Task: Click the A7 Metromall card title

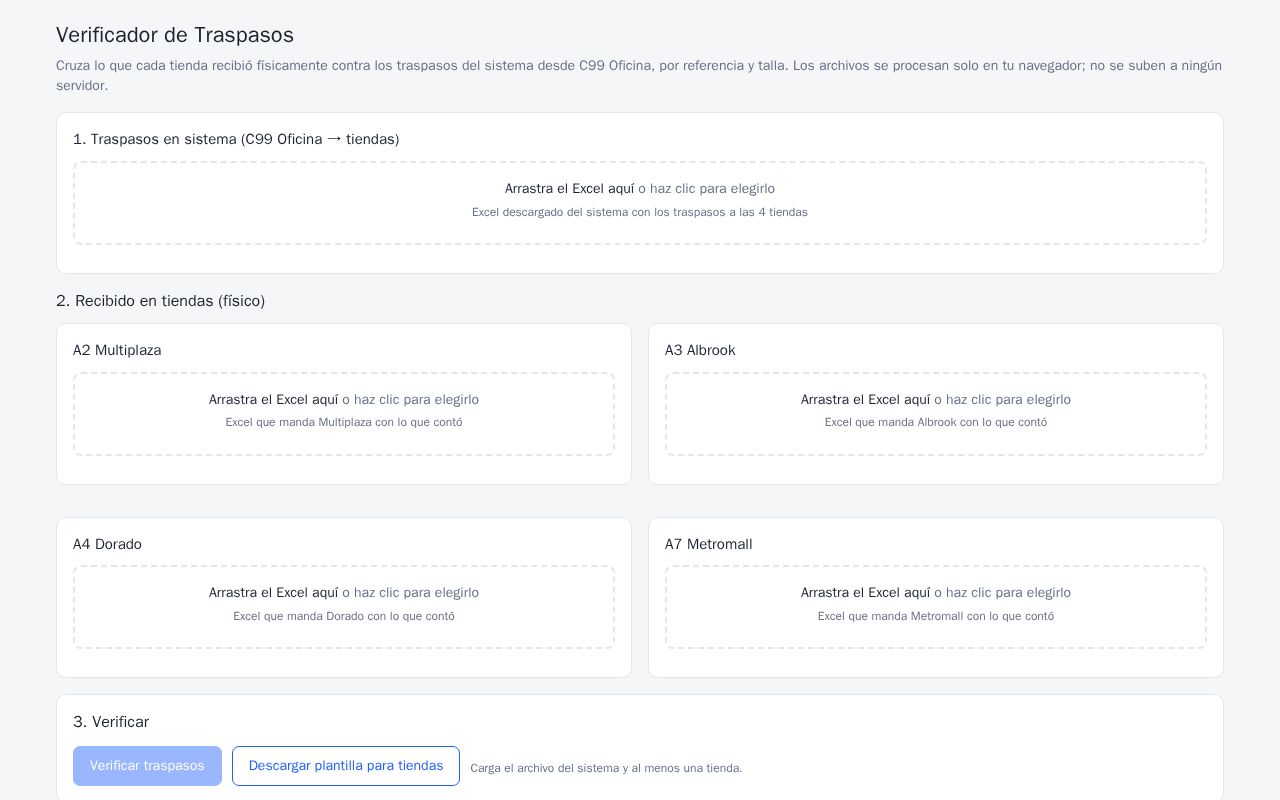Action: point(709,544)
